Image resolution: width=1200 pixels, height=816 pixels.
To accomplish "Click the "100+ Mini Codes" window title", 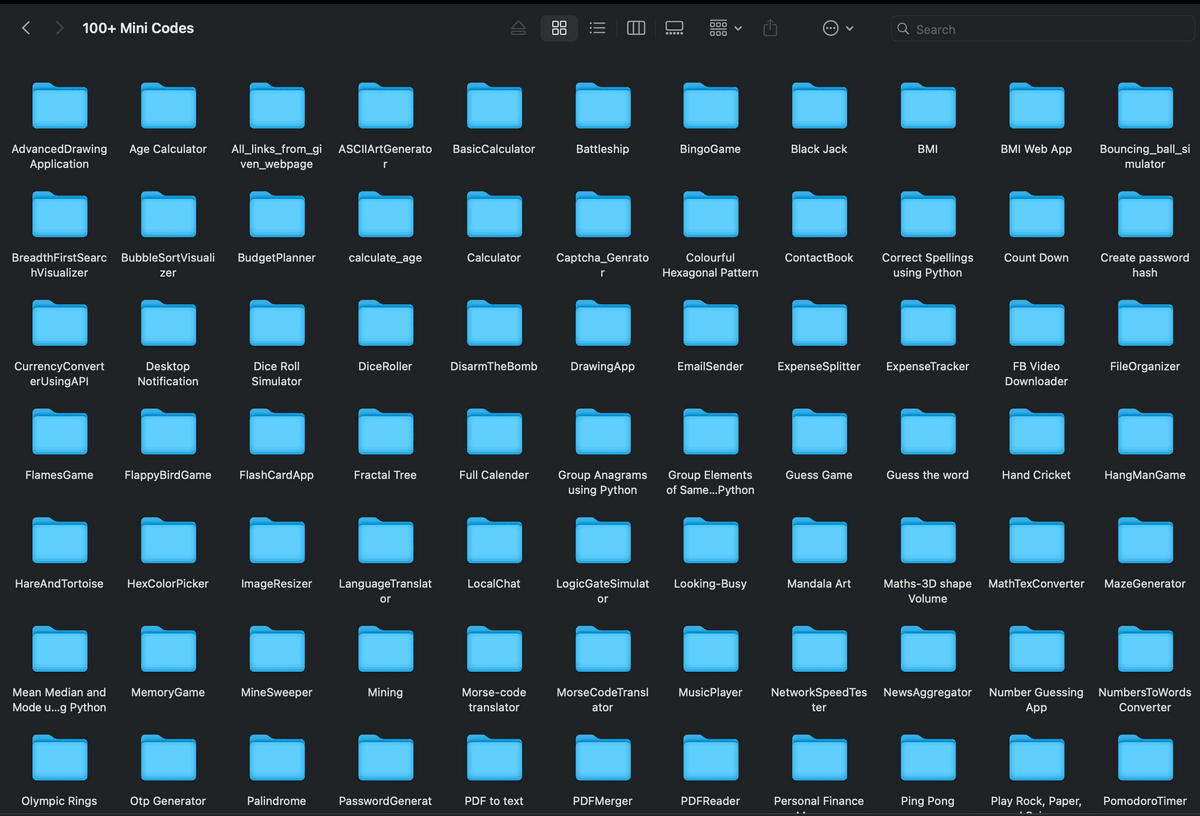I will click(x=138, y=28).
